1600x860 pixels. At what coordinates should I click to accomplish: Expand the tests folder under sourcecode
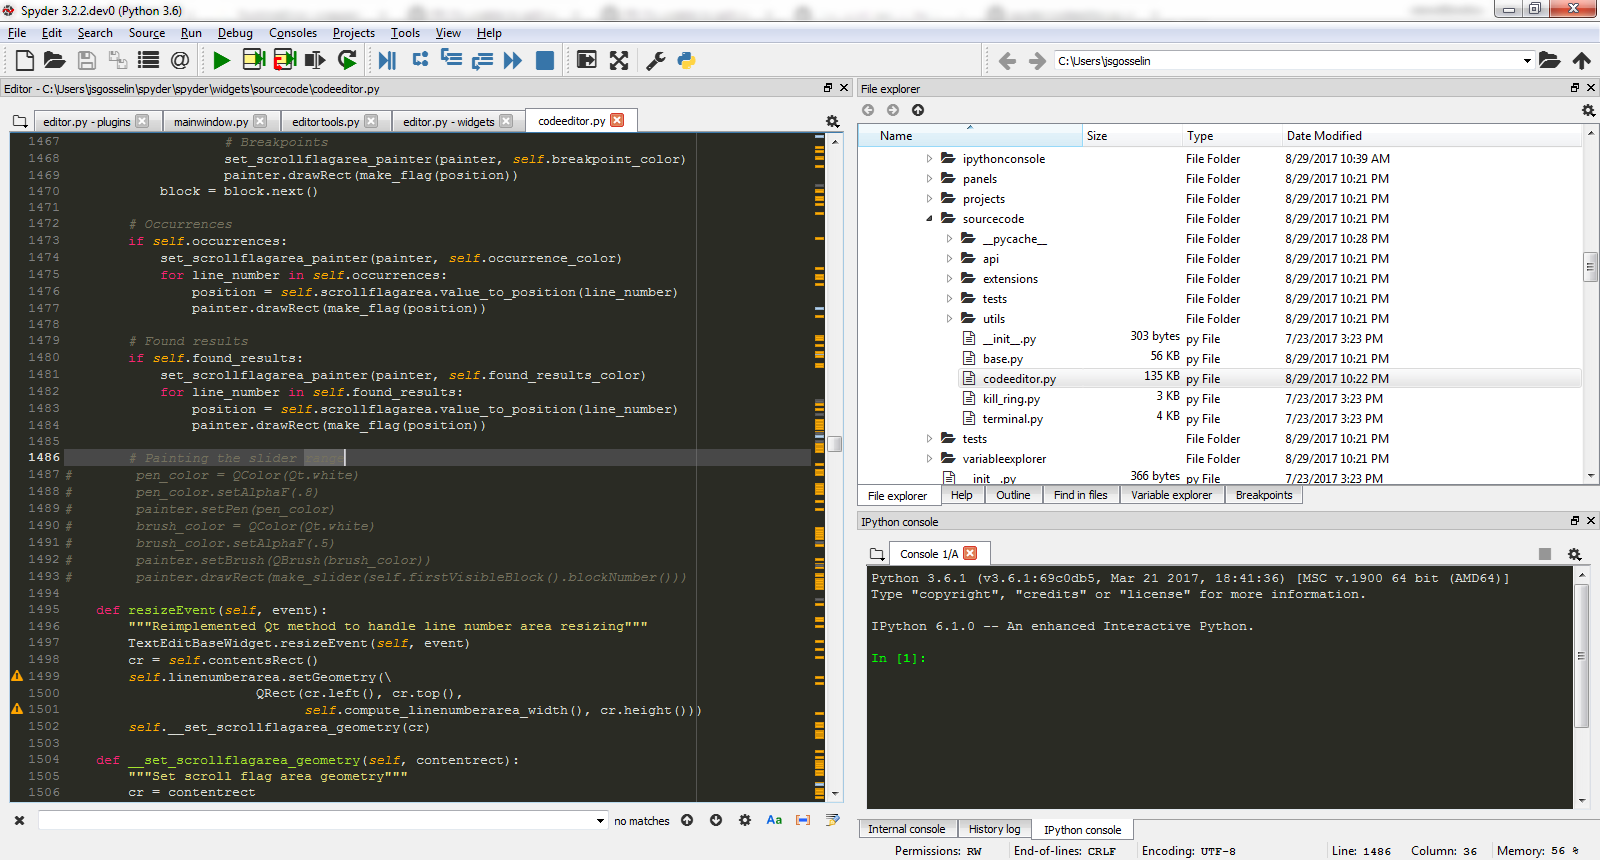click(x=949, y=299)
